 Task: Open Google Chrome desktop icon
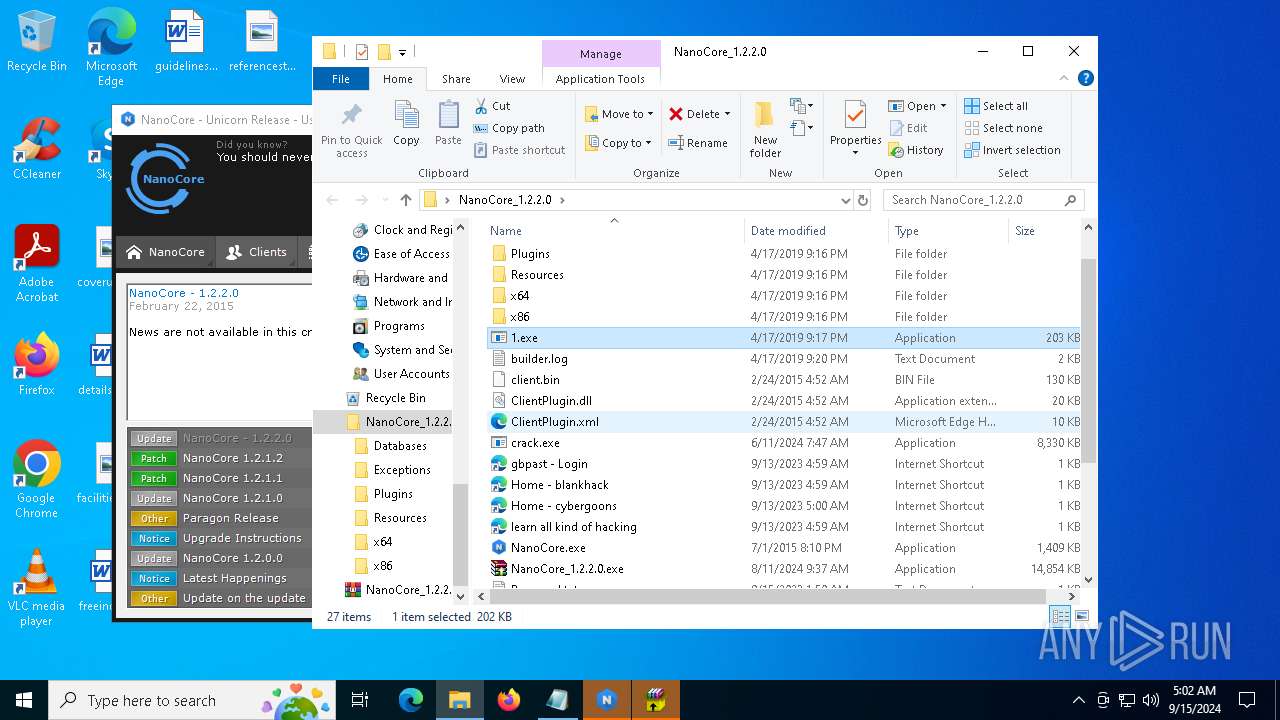[36, 480]
